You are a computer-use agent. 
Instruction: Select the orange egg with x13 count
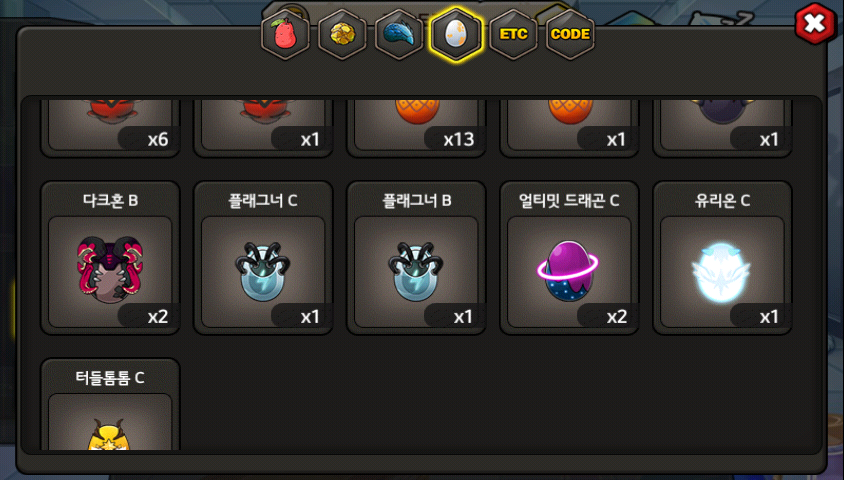pyautogui.click(x=417, y=111)
